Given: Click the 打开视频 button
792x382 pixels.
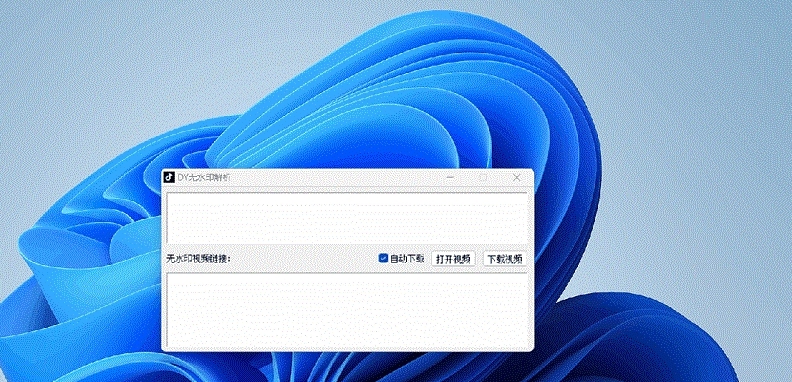Looking at the screenshot, I should [453, 259].
